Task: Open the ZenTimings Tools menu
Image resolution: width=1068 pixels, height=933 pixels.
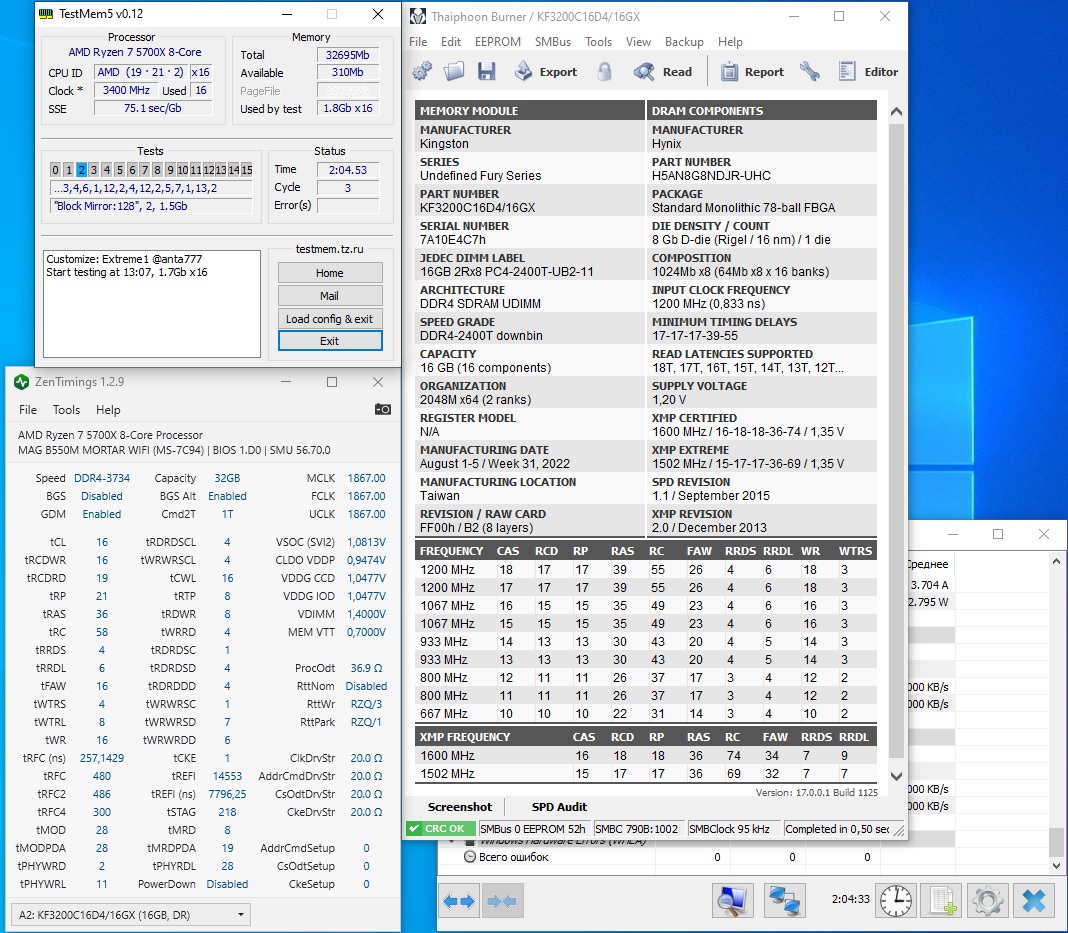Action: pos(67,409)
